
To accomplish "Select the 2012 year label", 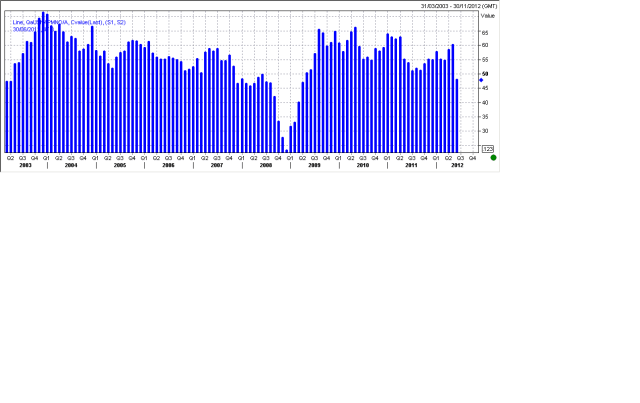I will point(457,165).
